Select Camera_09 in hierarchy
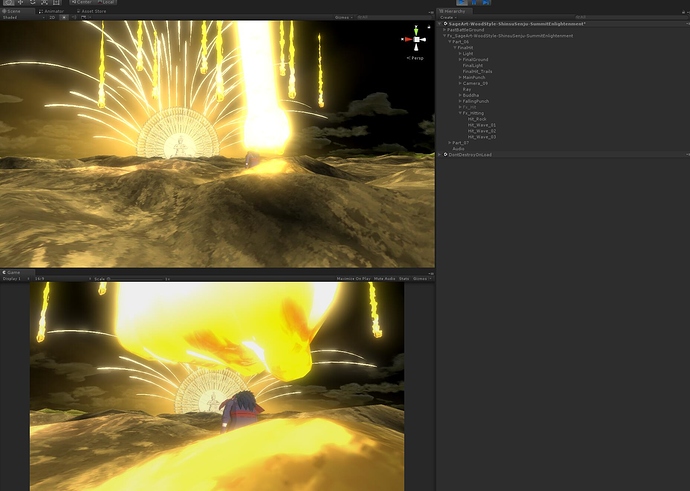Viewport: 690px width, 491px height. tap(475, 83)
